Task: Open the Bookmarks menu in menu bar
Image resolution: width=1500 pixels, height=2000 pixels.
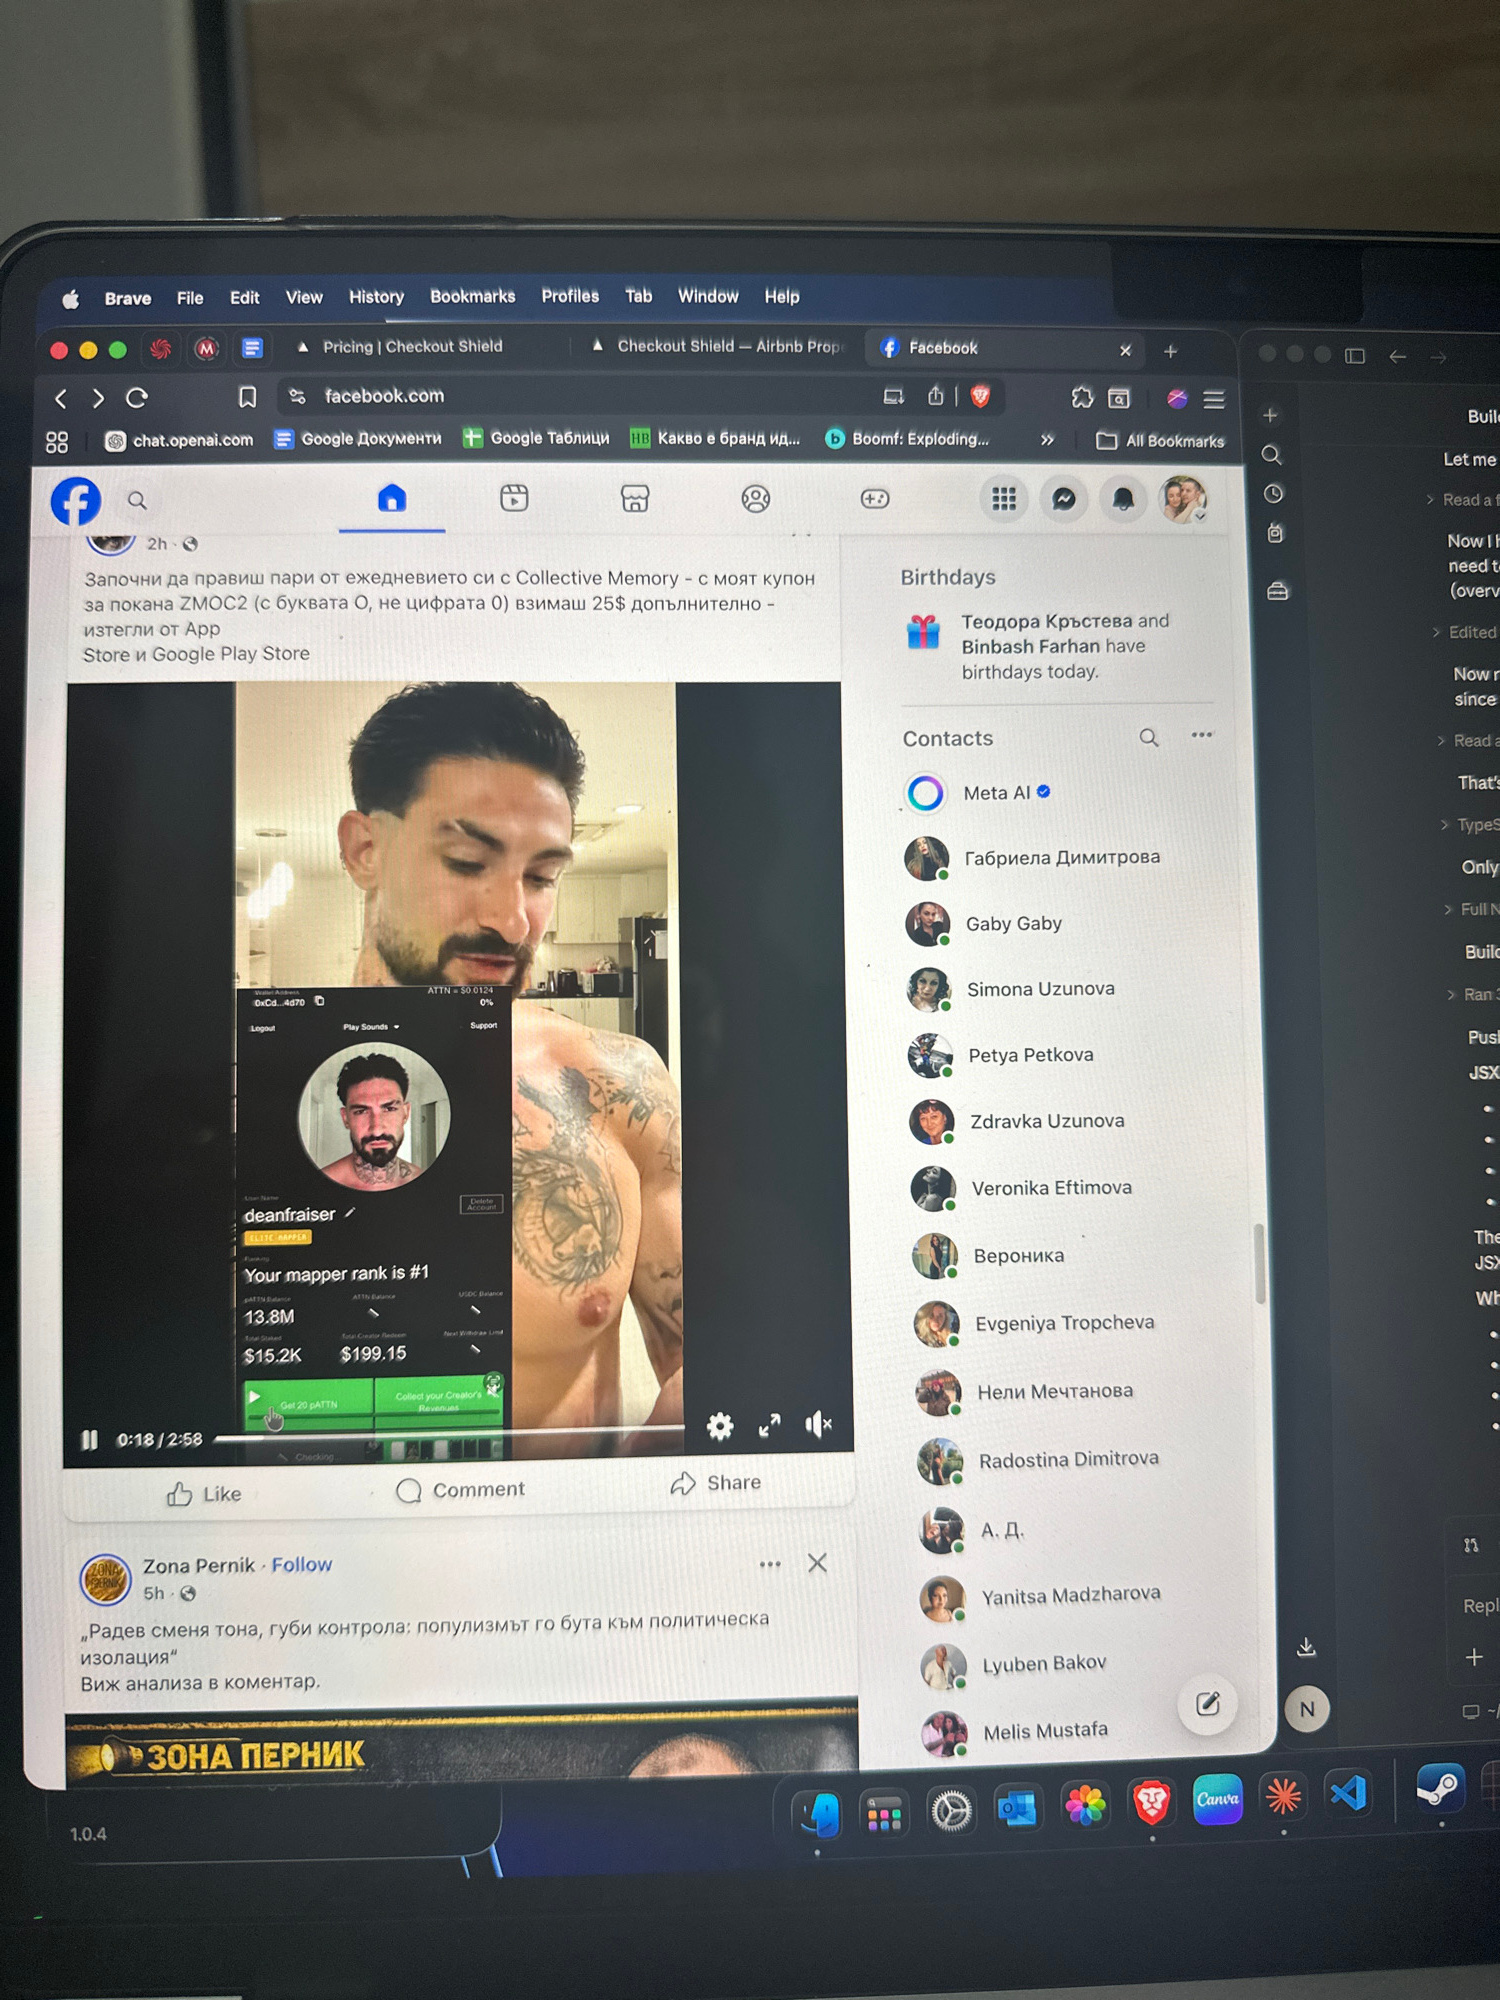Action: [472, 297]
